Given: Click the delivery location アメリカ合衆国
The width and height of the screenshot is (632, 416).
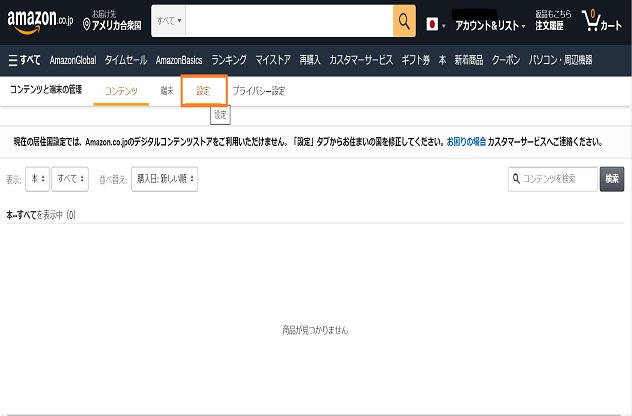Looking at the screenshot, I should (112, 21).
